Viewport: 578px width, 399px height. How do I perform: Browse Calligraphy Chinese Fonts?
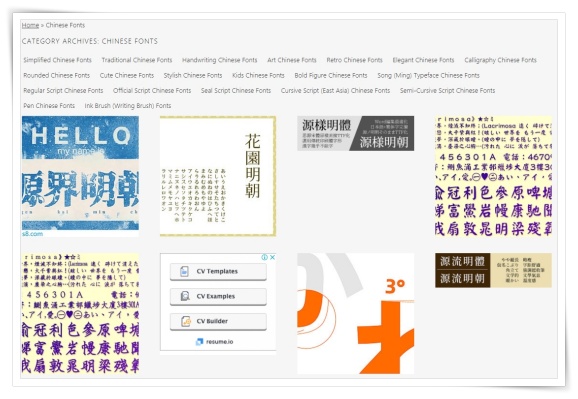[500, 60]
